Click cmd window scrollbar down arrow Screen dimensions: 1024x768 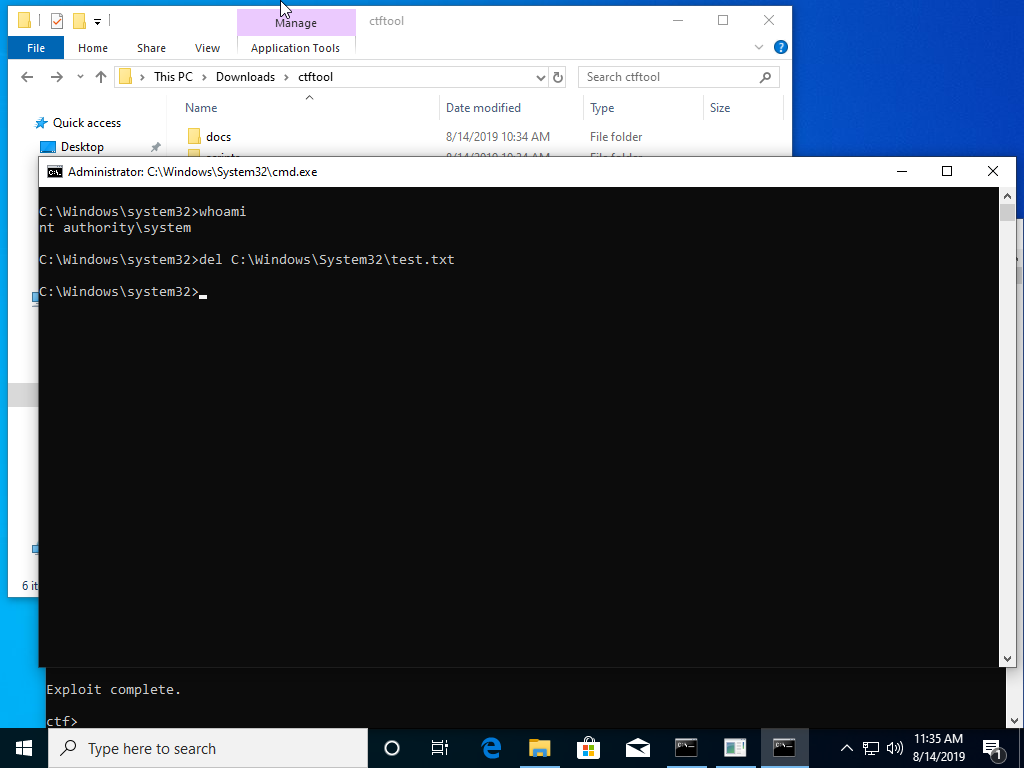click(1007, 659)
